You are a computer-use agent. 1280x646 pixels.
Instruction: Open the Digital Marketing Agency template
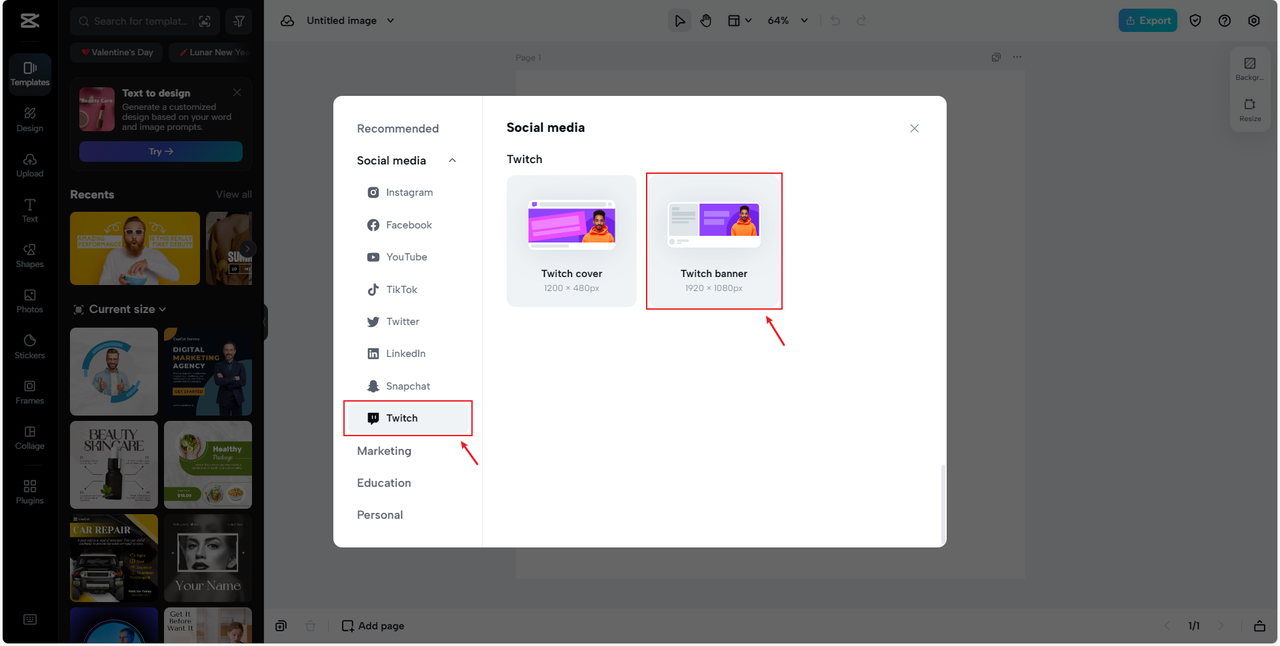[208, 372]
